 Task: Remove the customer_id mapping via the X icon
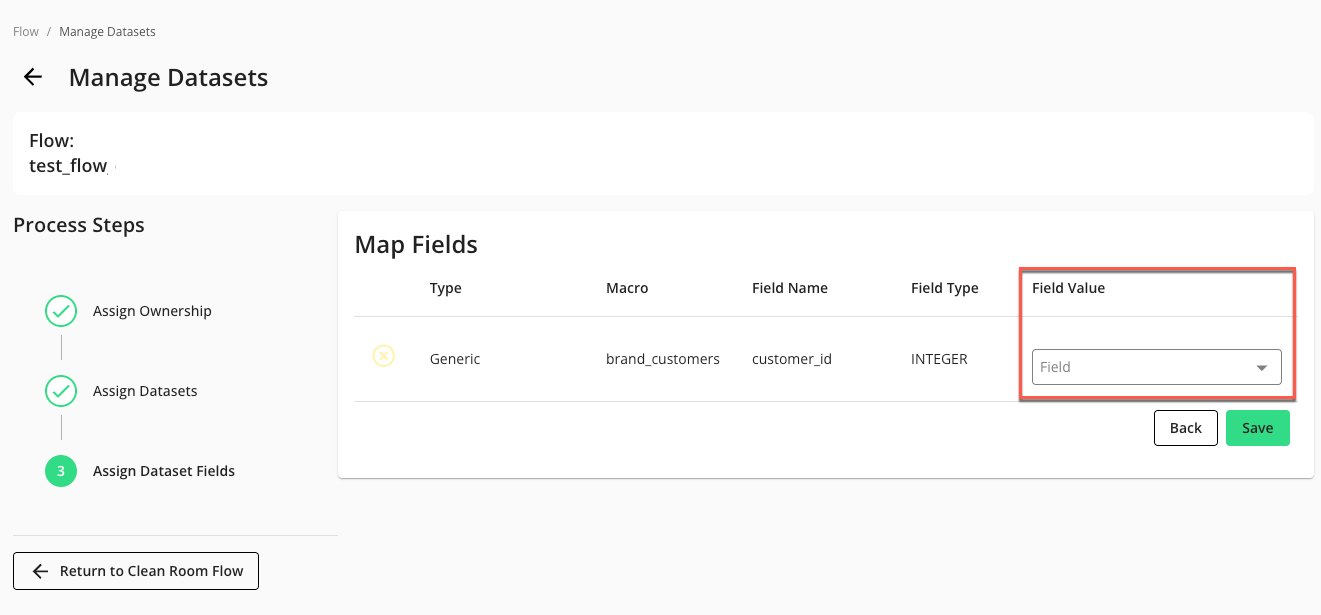(384, 356)
